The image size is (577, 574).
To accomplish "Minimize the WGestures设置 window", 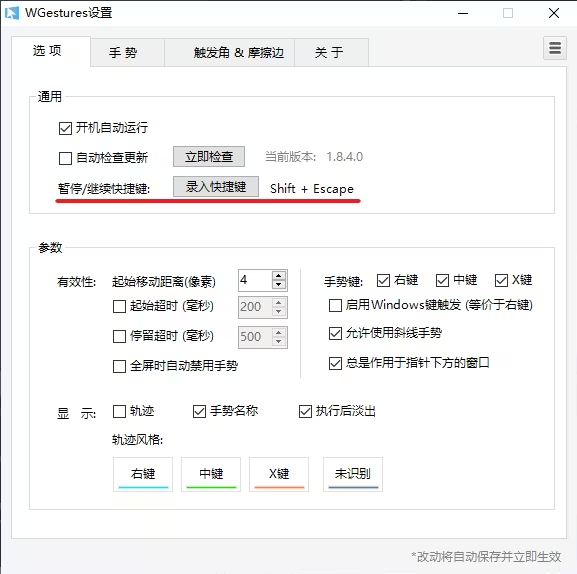I will click(x=463, y=13).
